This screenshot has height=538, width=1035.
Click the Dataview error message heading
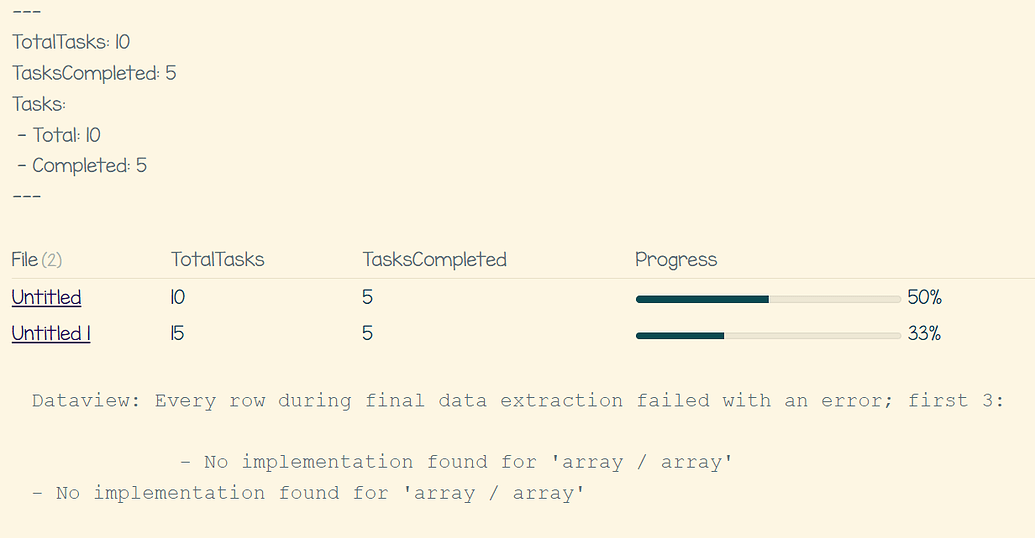tap(518, 401)
